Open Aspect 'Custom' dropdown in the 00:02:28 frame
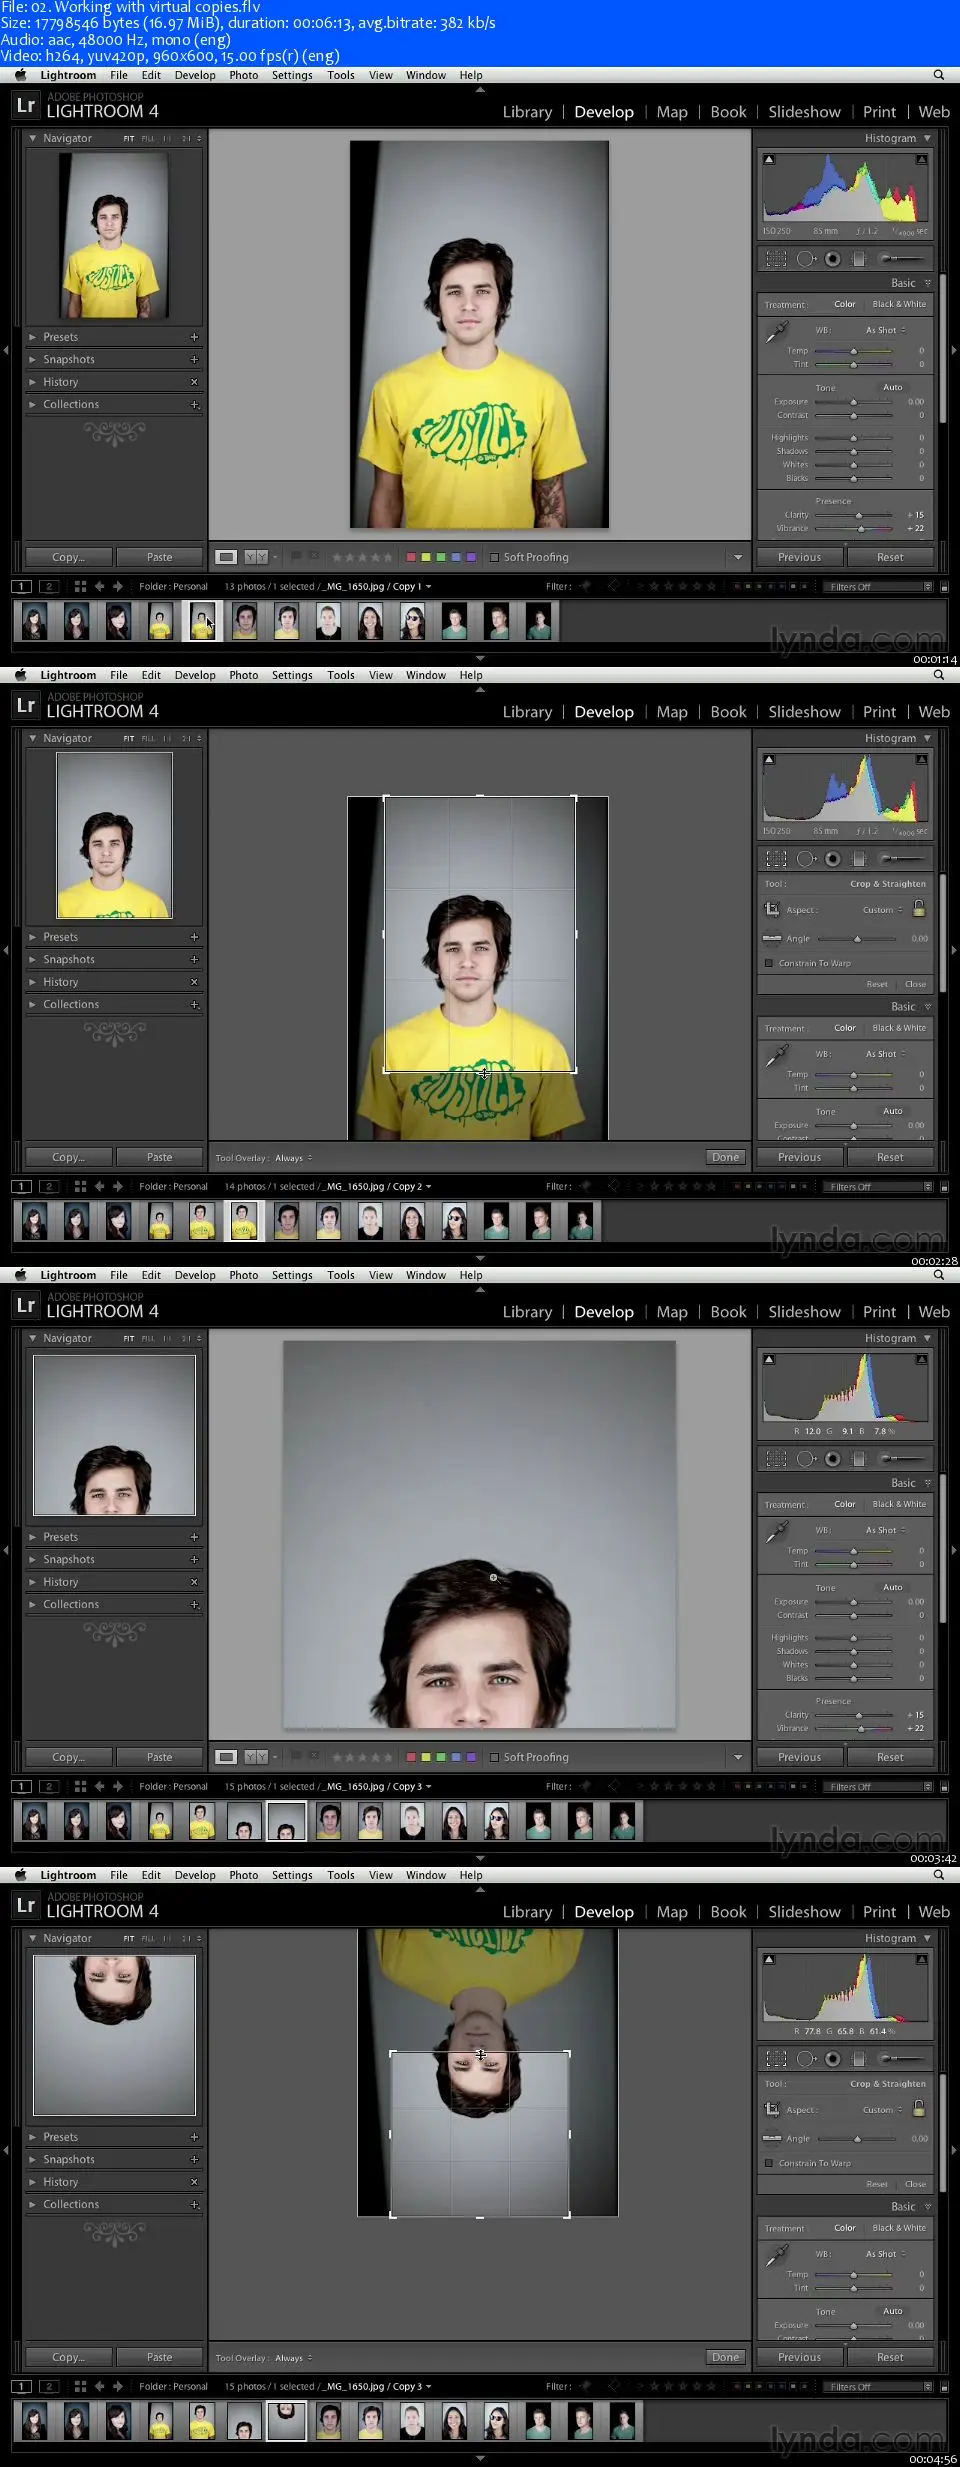This screenshot has height=2467, width=960. 883,910
